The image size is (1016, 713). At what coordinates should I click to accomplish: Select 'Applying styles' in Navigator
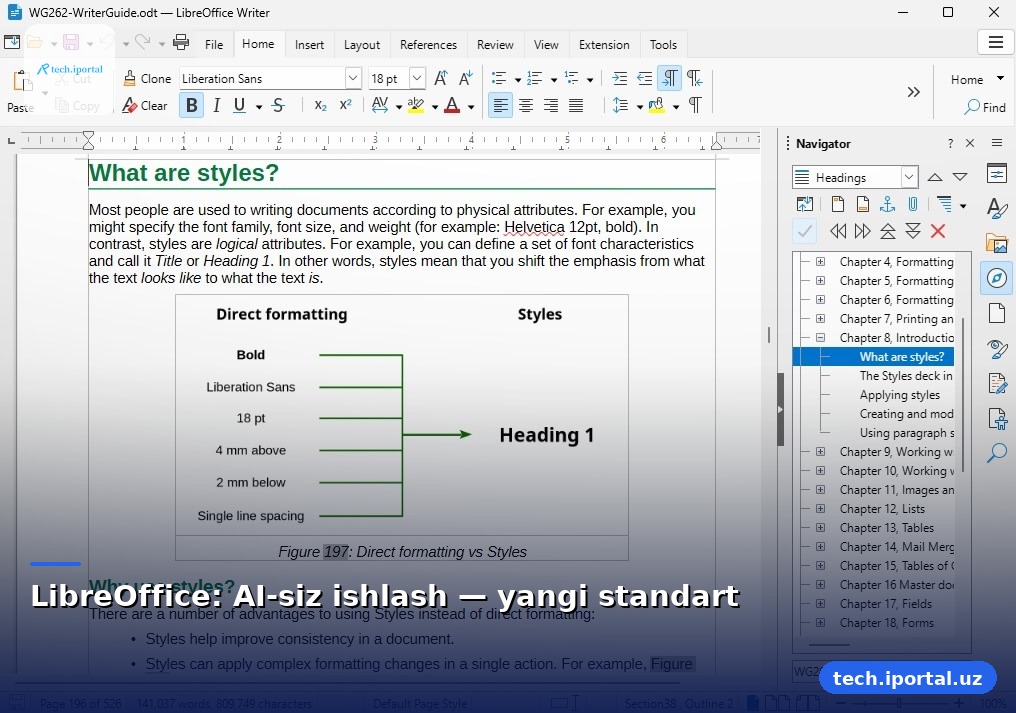pos(899,395)
